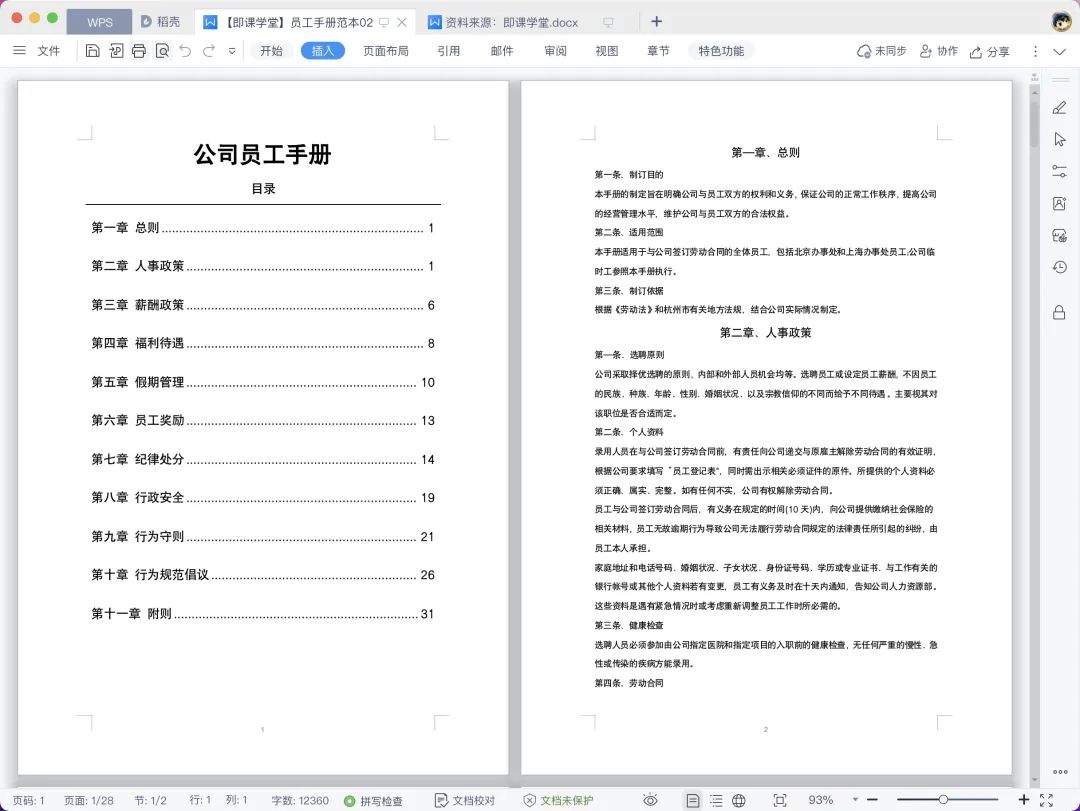1080x811 pixels.
Task: Switch to web layout view globe icon
Action: pyautogui.click(x=739, y=800)
